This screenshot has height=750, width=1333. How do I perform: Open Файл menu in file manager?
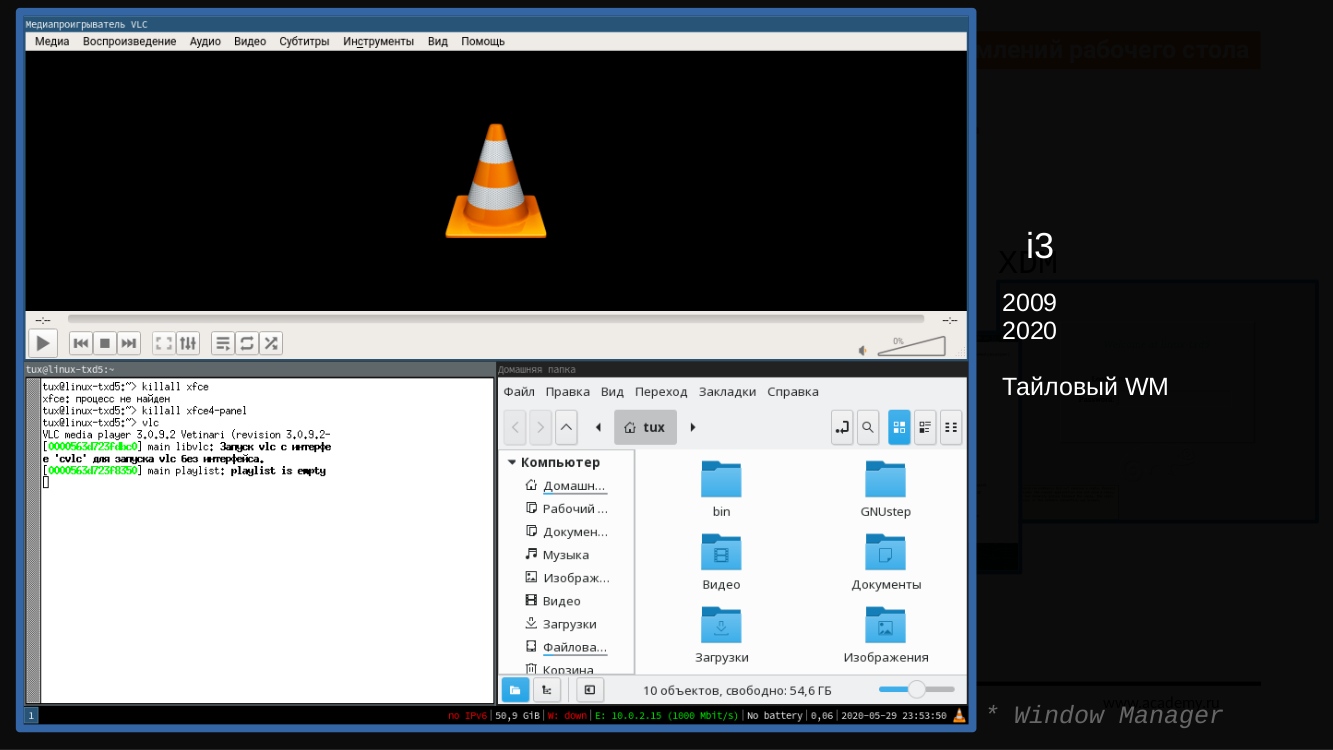pyautogui.click(x=519, y=391)
